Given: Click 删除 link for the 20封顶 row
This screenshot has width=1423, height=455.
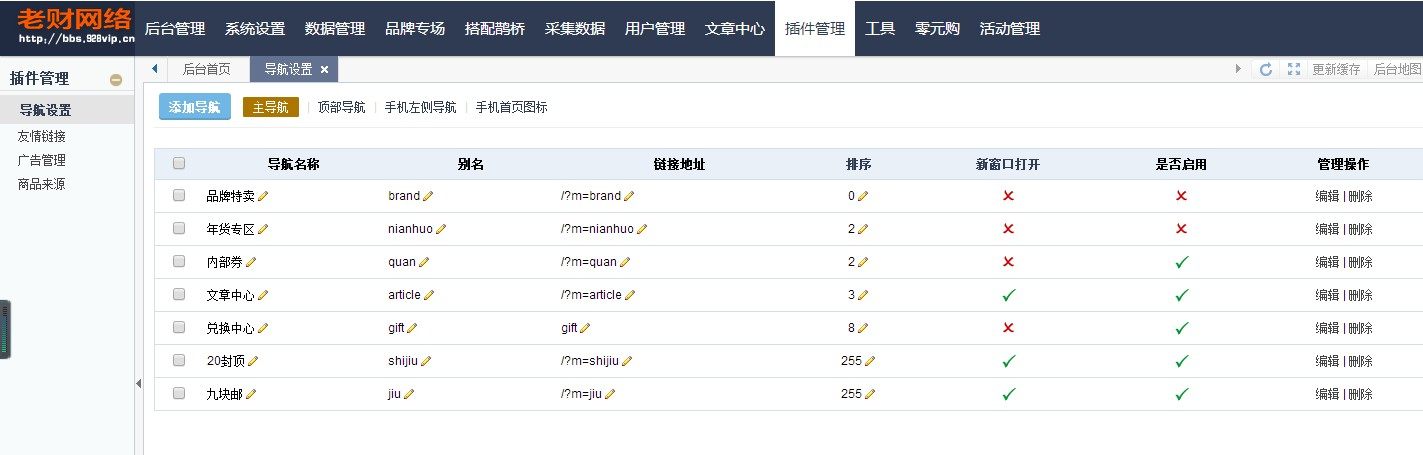Looking at the screenshot, I should click(x=1360, y=361).
